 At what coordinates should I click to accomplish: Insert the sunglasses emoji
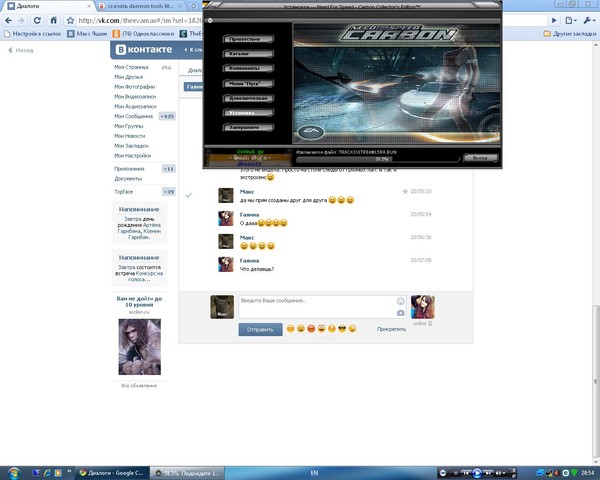click(342, 328)
